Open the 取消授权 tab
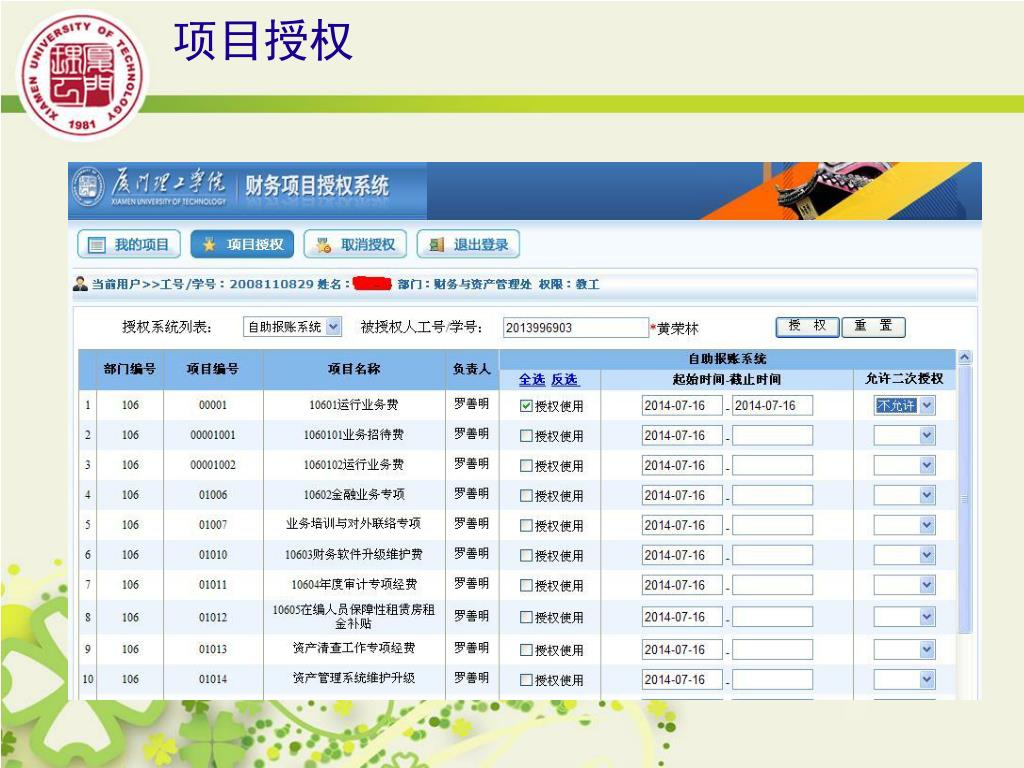Image resolution: width=1024 pixels, height=768 pixels. point(355,245)
